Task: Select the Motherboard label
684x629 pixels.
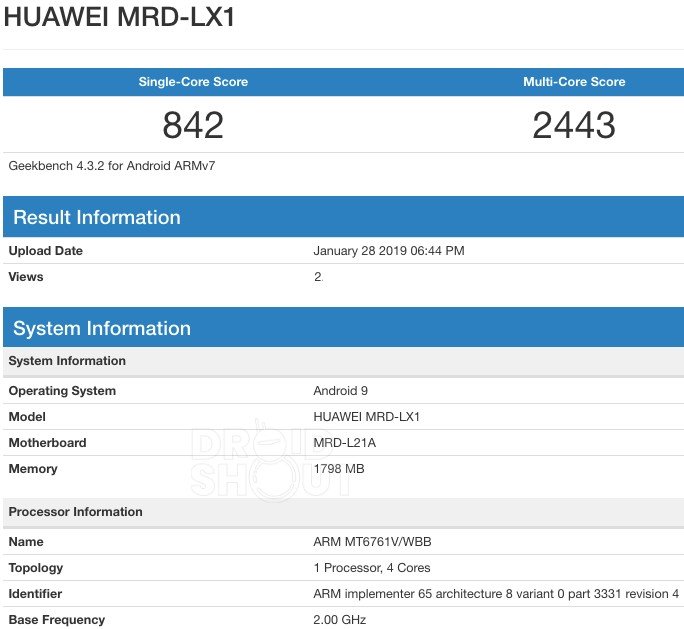Action: coord(48,443)
